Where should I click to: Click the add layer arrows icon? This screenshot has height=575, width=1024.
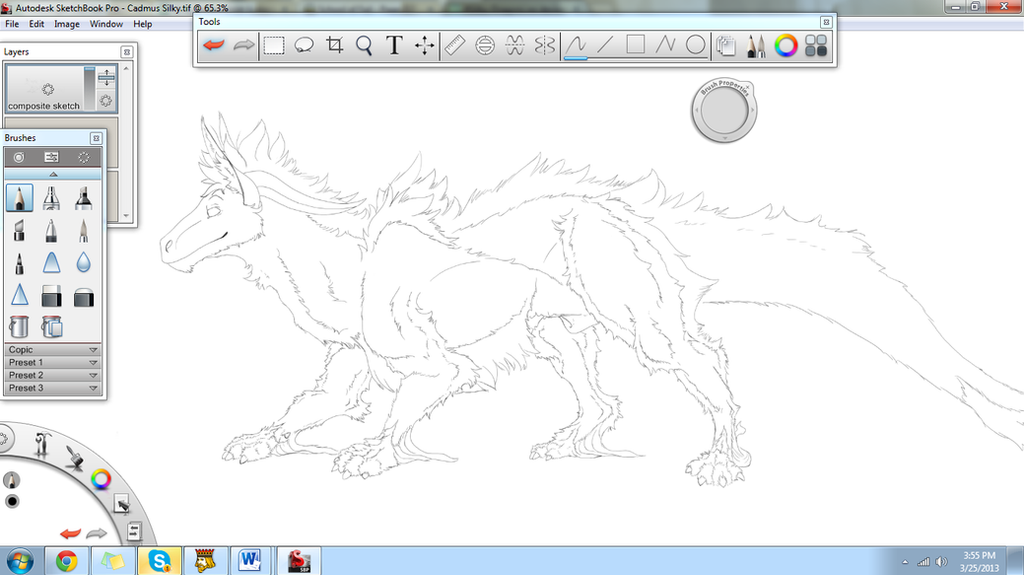click(106, 77)
